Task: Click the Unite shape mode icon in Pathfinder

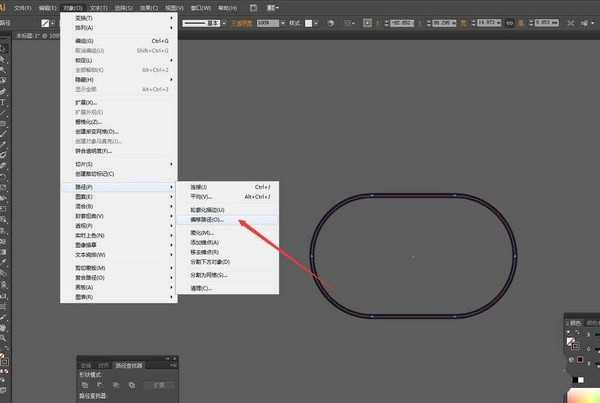Action: 85,384
